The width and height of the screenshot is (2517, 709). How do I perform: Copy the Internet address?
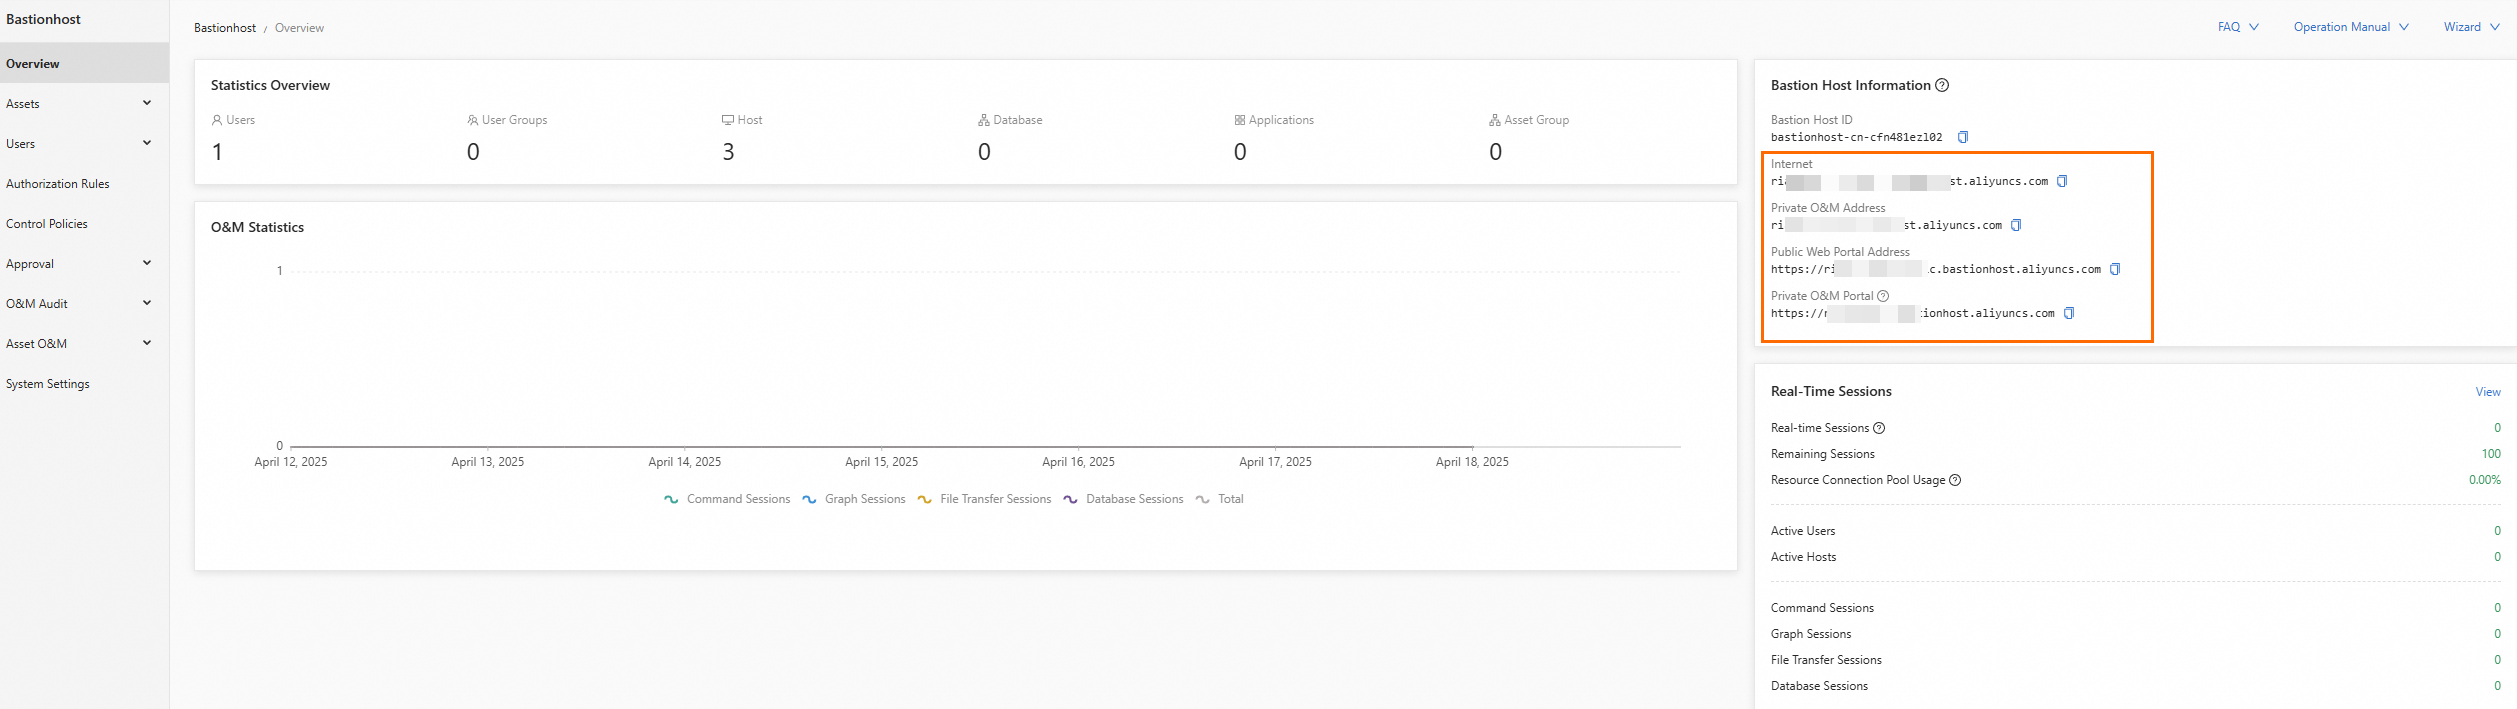tap(2062, 181)
